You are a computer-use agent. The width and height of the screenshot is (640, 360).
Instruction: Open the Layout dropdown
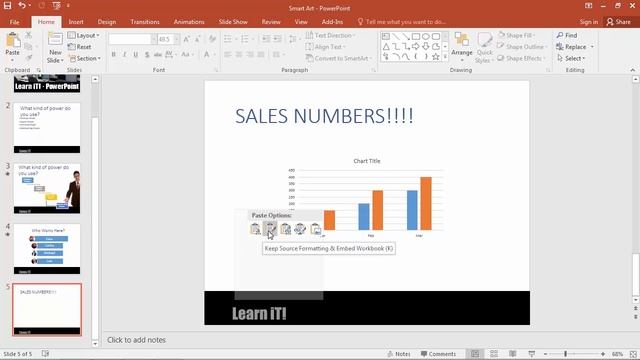(x=84, y=36)
